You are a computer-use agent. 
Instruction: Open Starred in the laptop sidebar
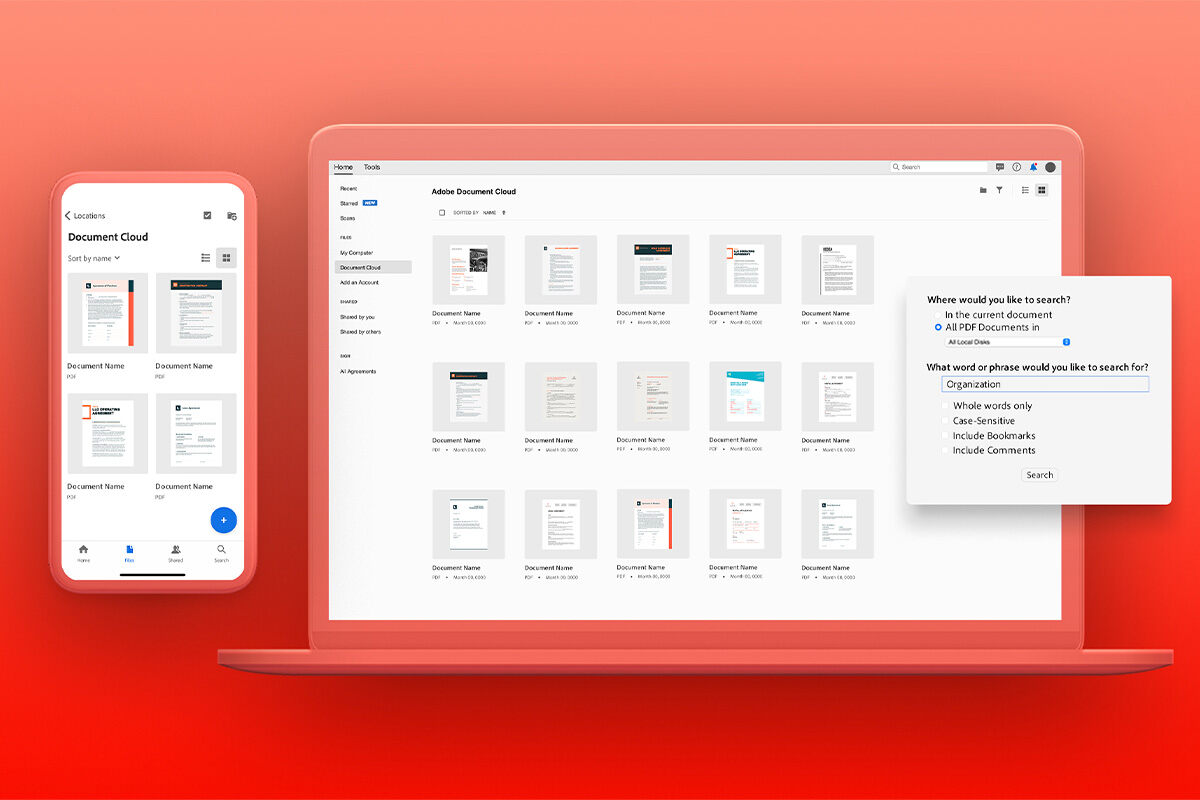click(x=349, y=203)
